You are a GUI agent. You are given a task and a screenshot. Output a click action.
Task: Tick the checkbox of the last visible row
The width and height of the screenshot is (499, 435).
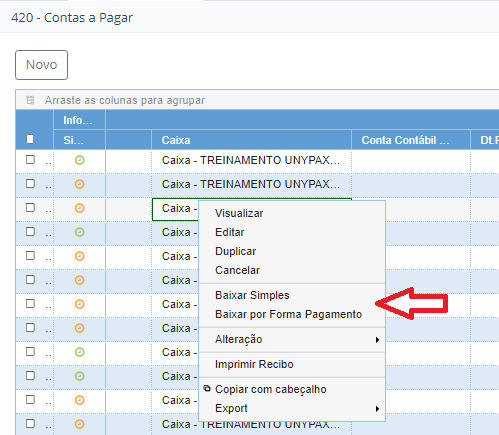[x=30, y=424]
